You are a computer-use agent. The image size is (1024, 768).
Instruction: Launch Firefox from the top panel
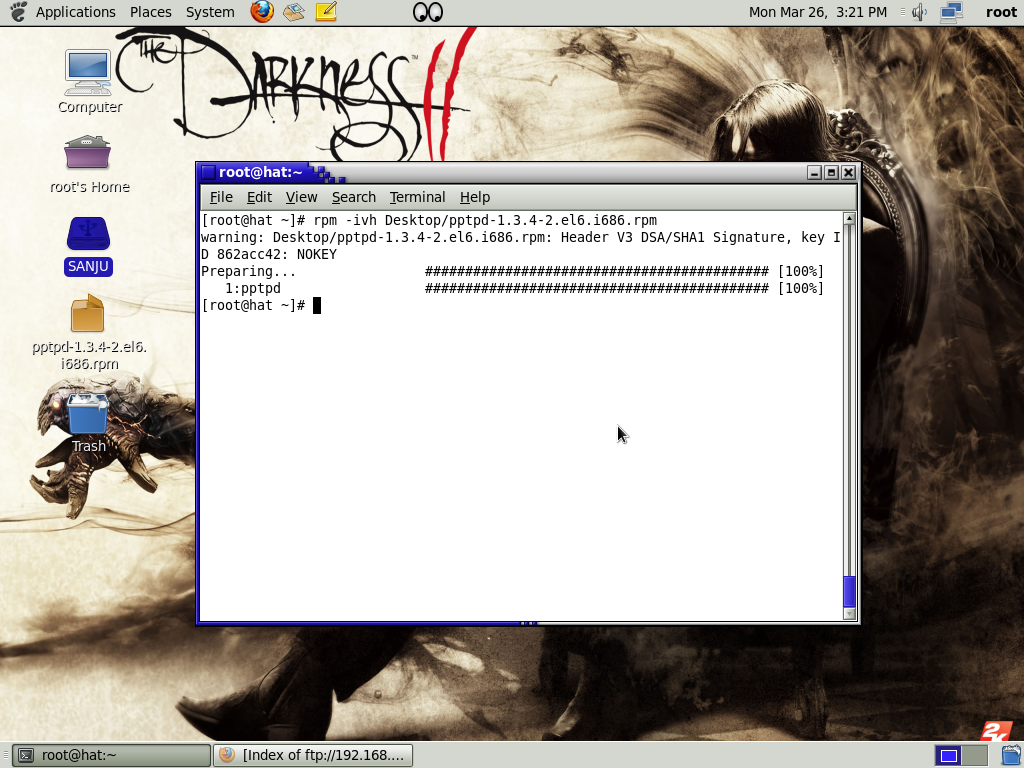262,12
